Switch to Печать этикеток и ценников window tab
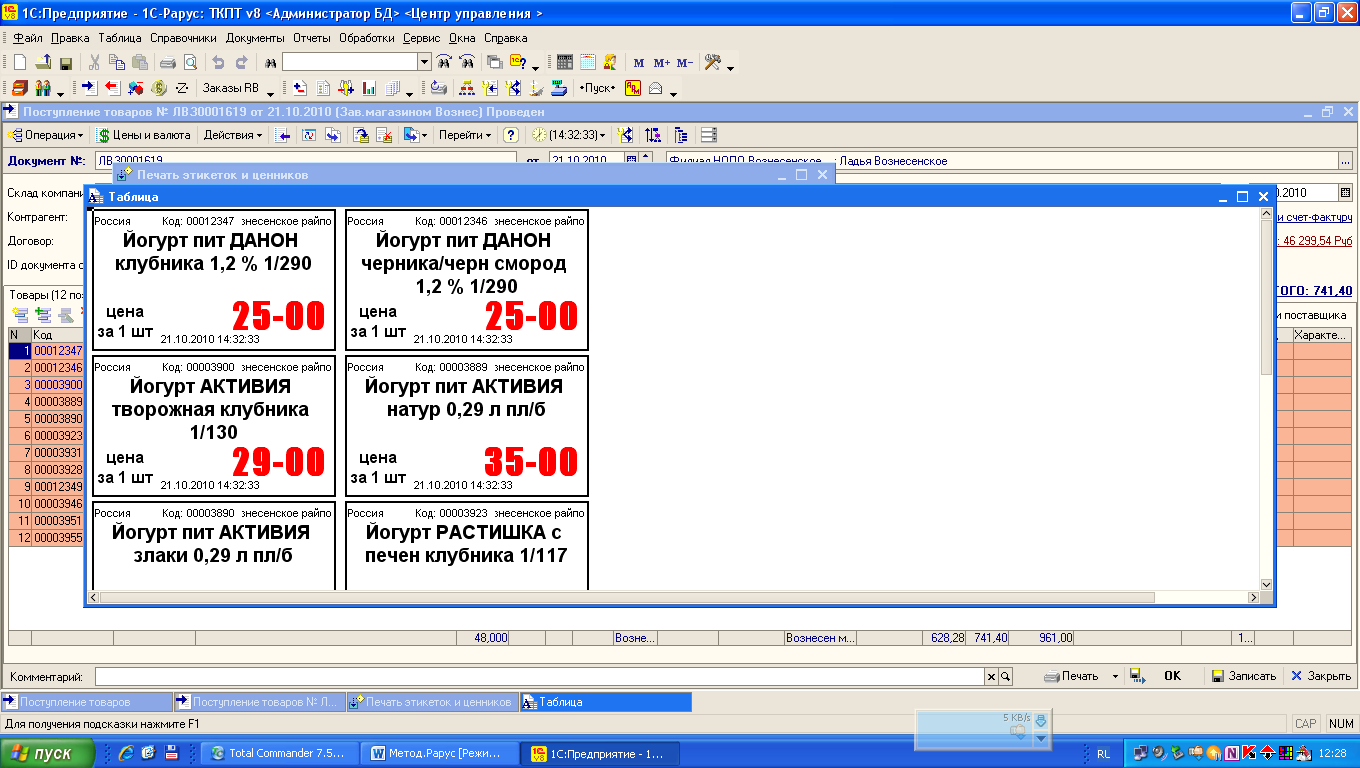The width and height of the screenshot is (1360, 768). pos(432,702)
